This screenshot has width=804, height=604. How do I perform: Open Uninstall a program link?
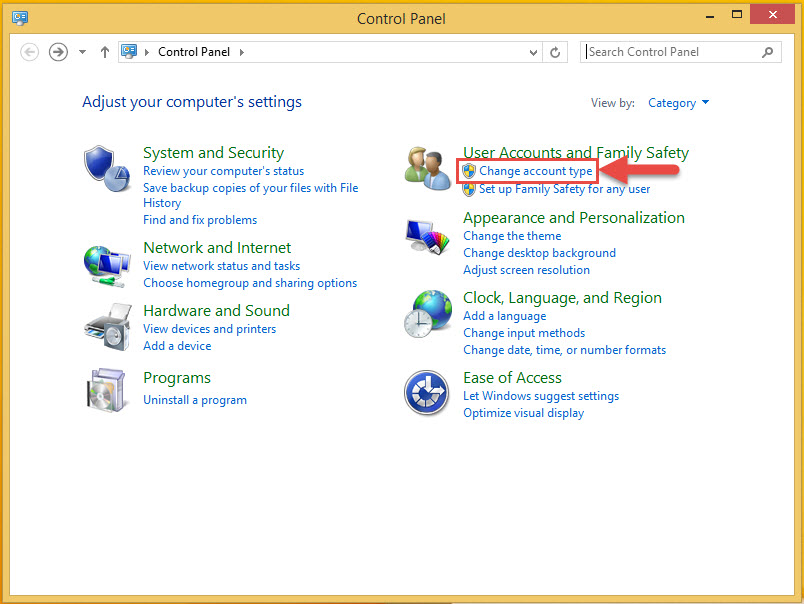[195, 400]
